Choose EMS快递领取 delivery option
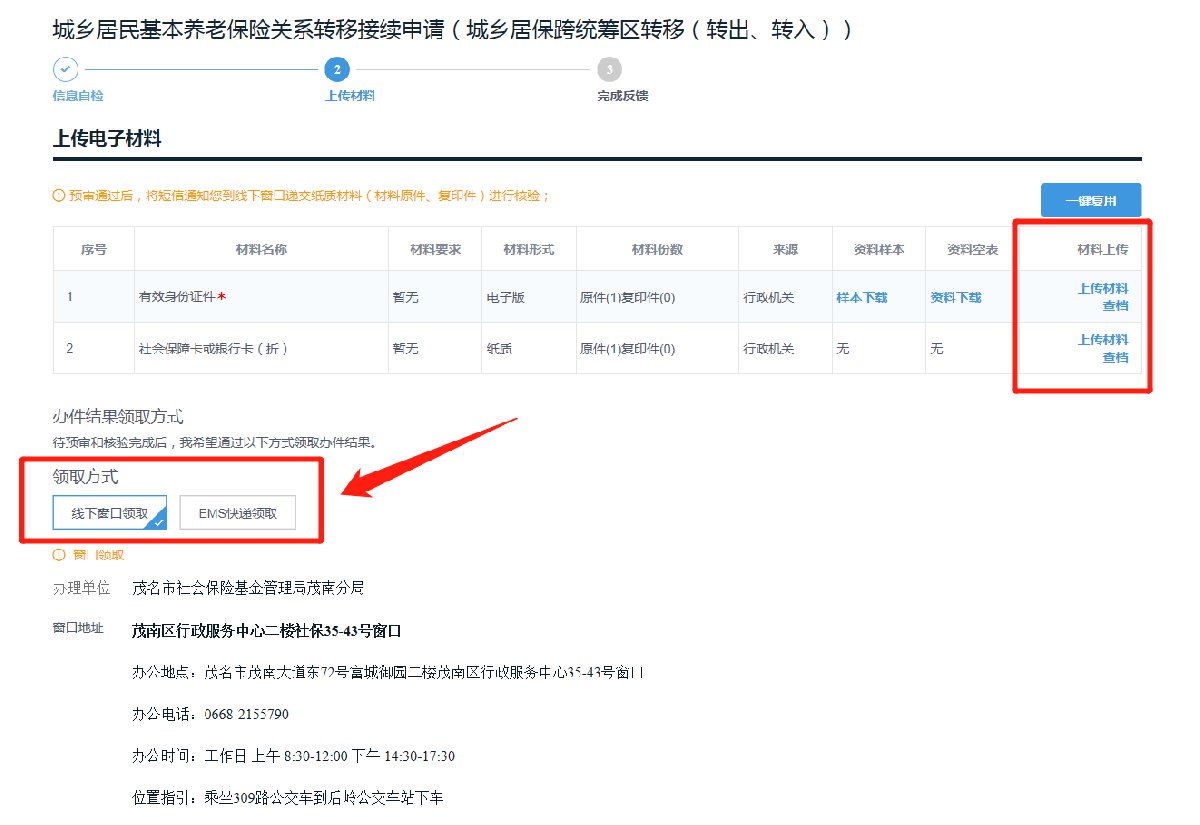 (237, 512)
